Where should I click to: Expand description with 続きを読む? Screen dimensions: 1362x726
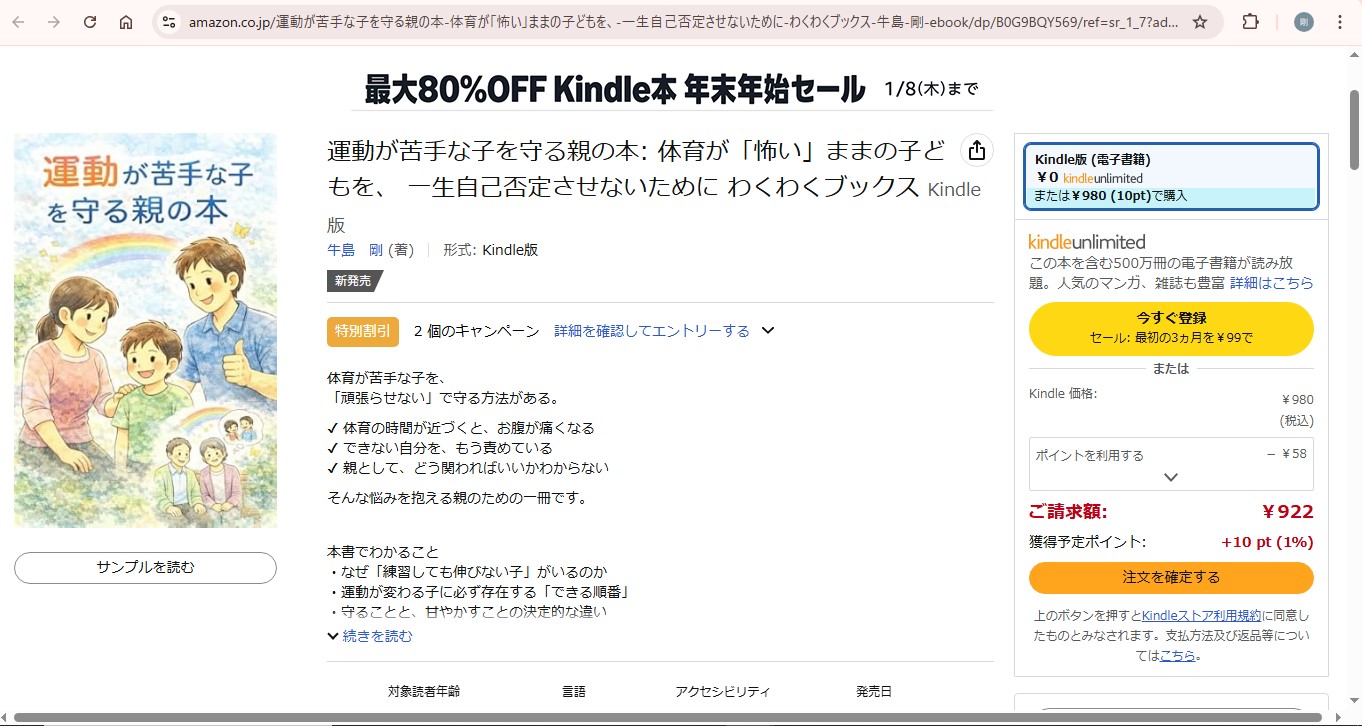(x=376, y=636)
